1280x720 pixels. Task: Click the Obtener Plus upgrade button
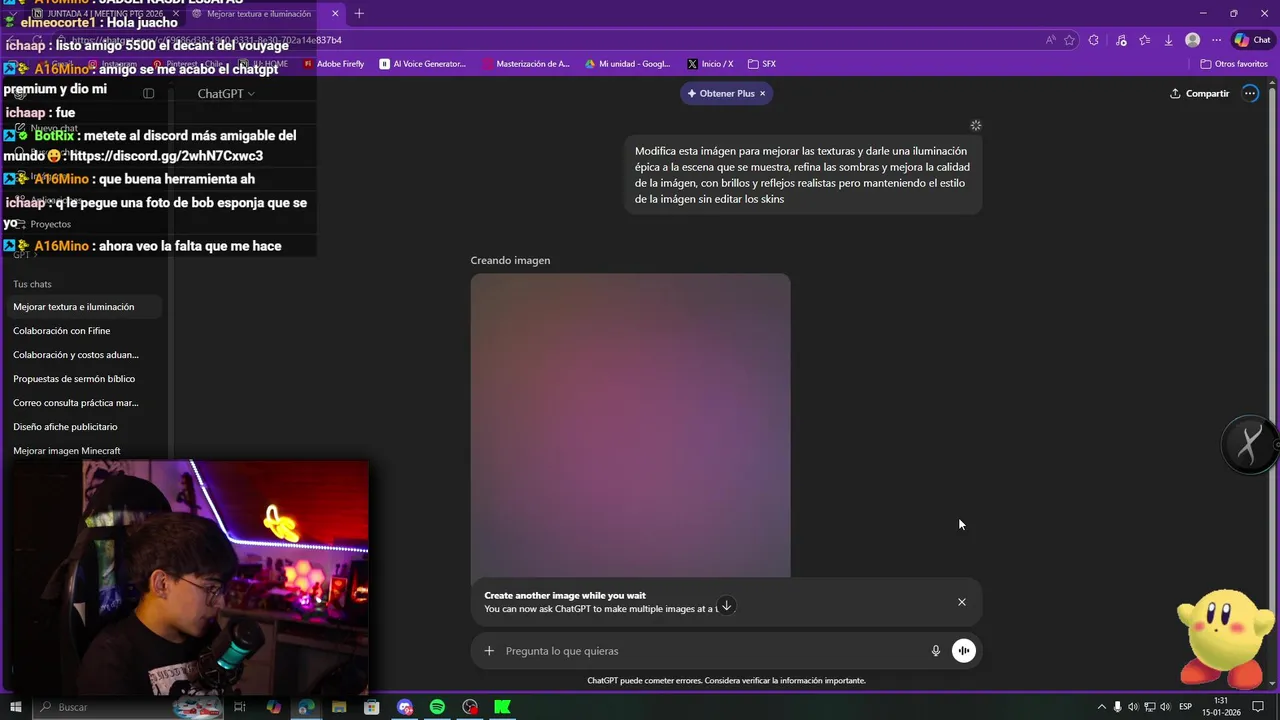click(x=720, y=93)
